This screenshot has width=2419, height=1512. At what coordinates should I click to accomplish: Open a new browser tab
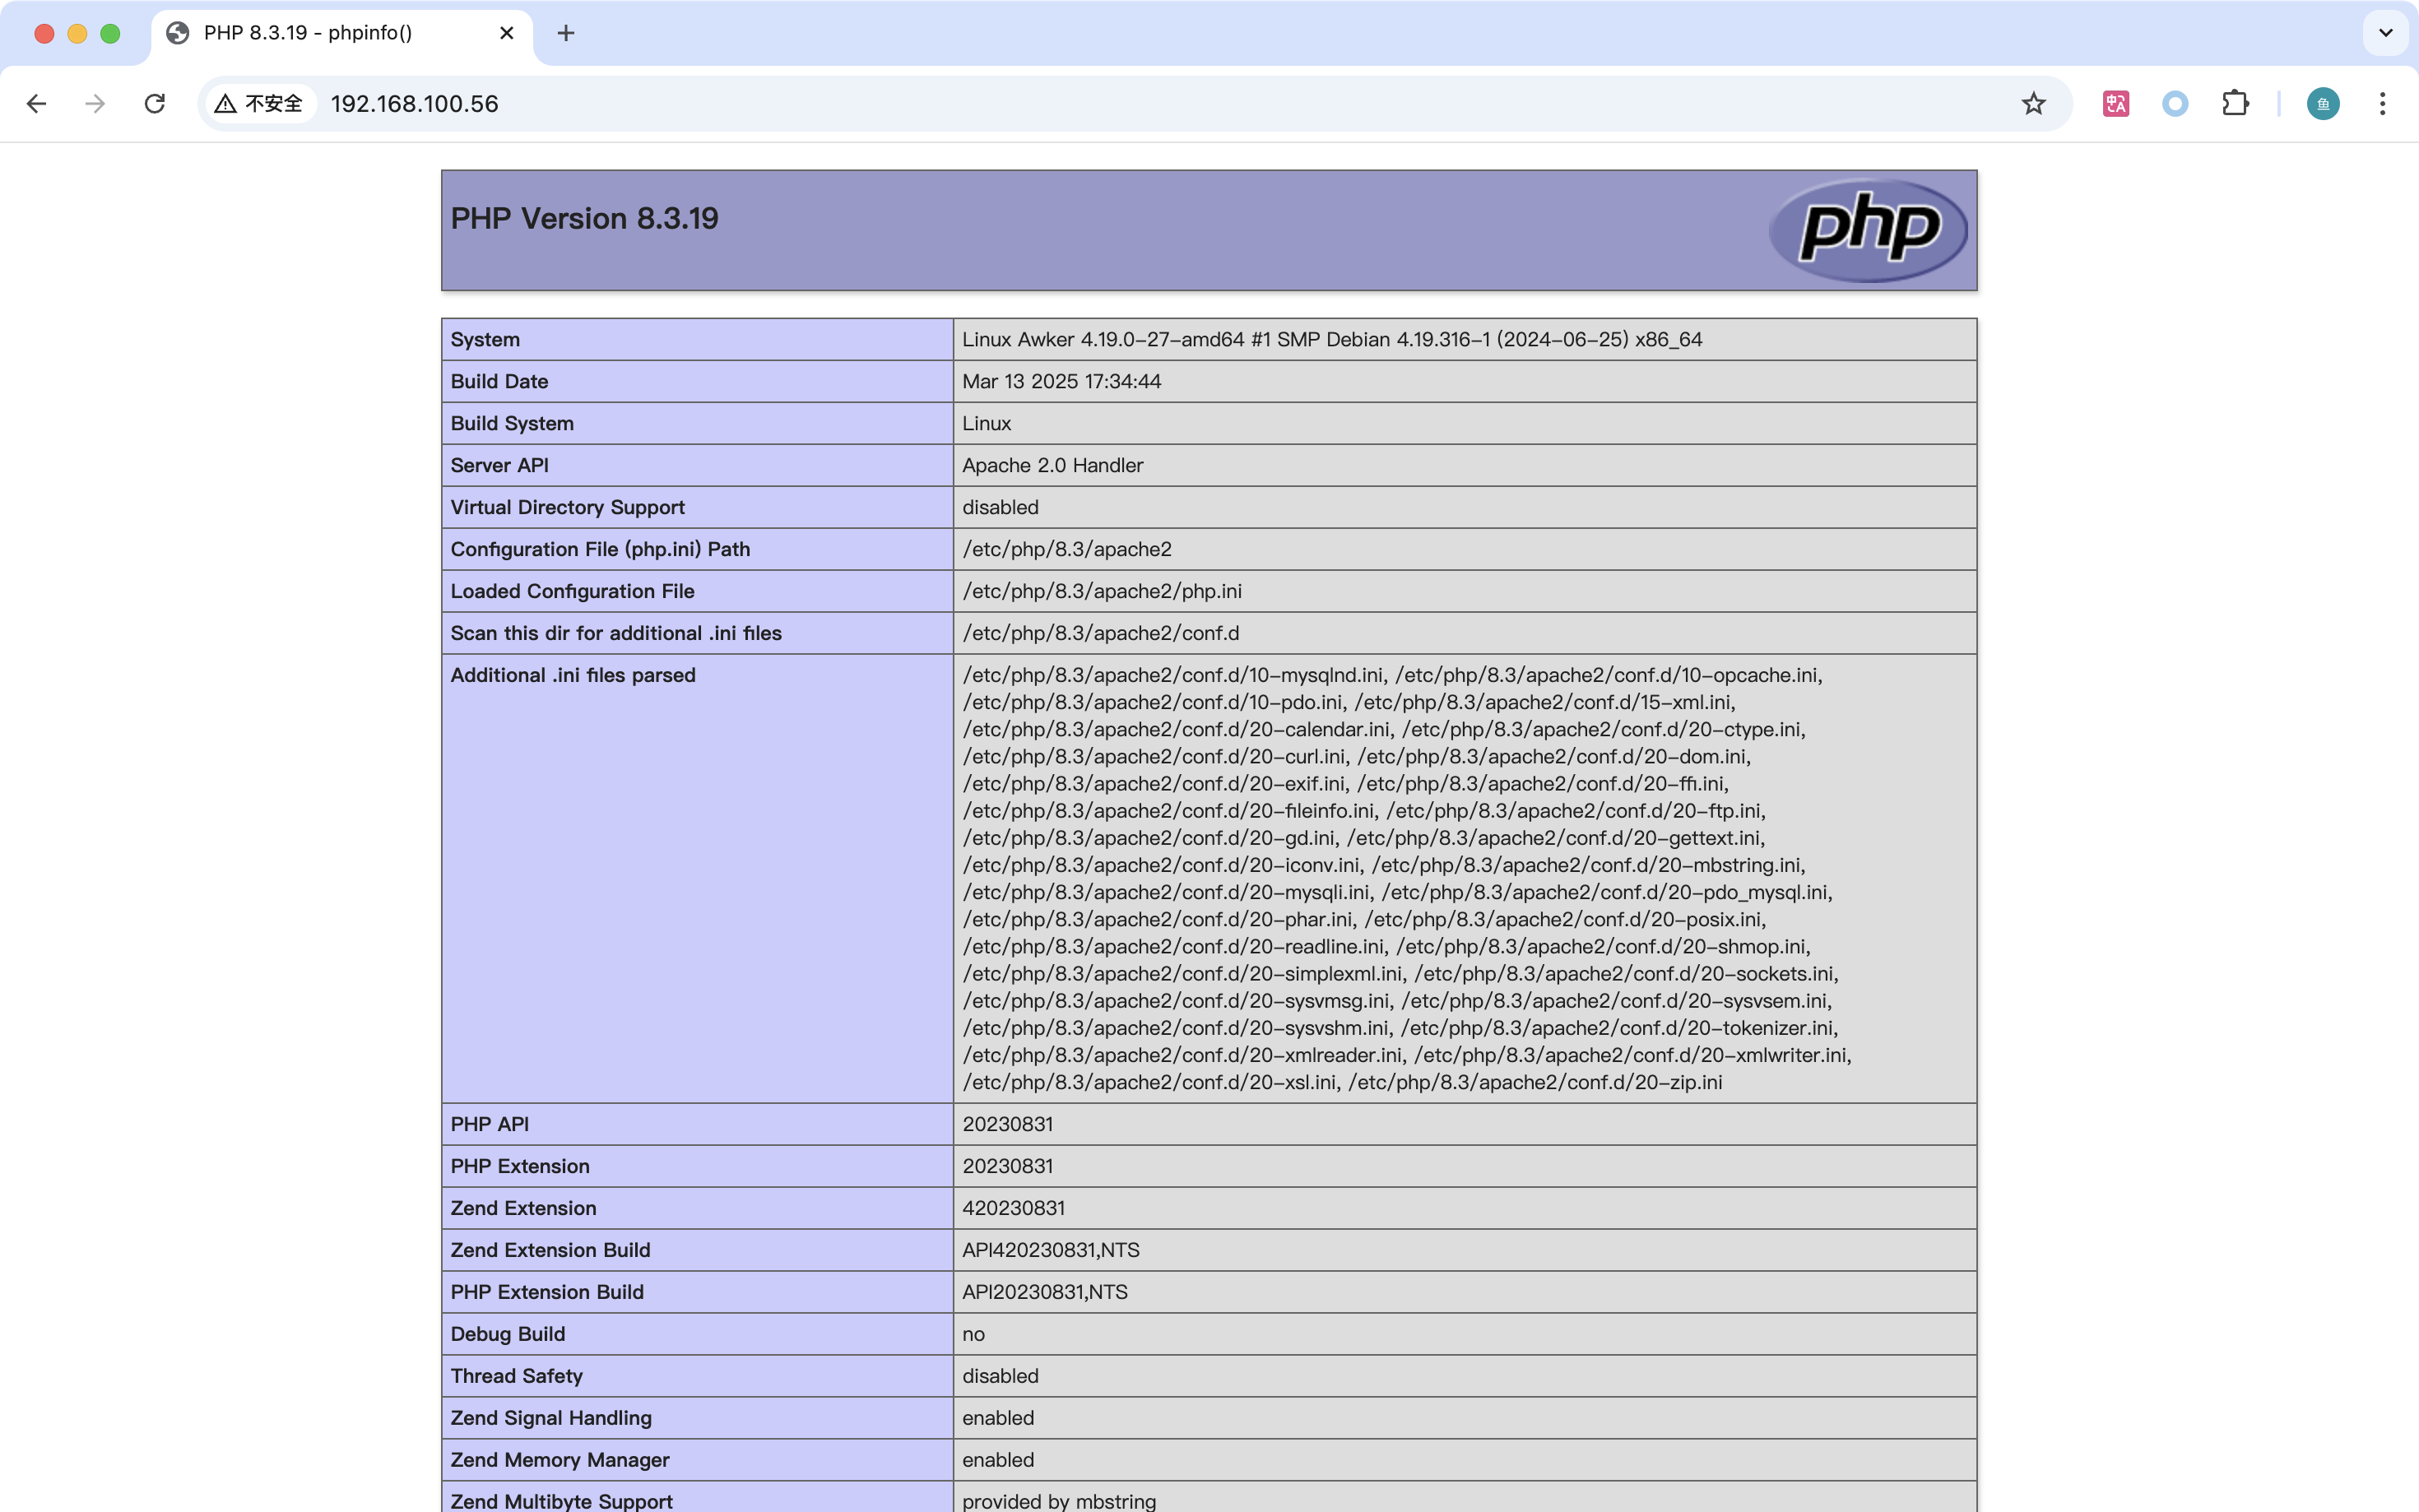pos(566,33)
